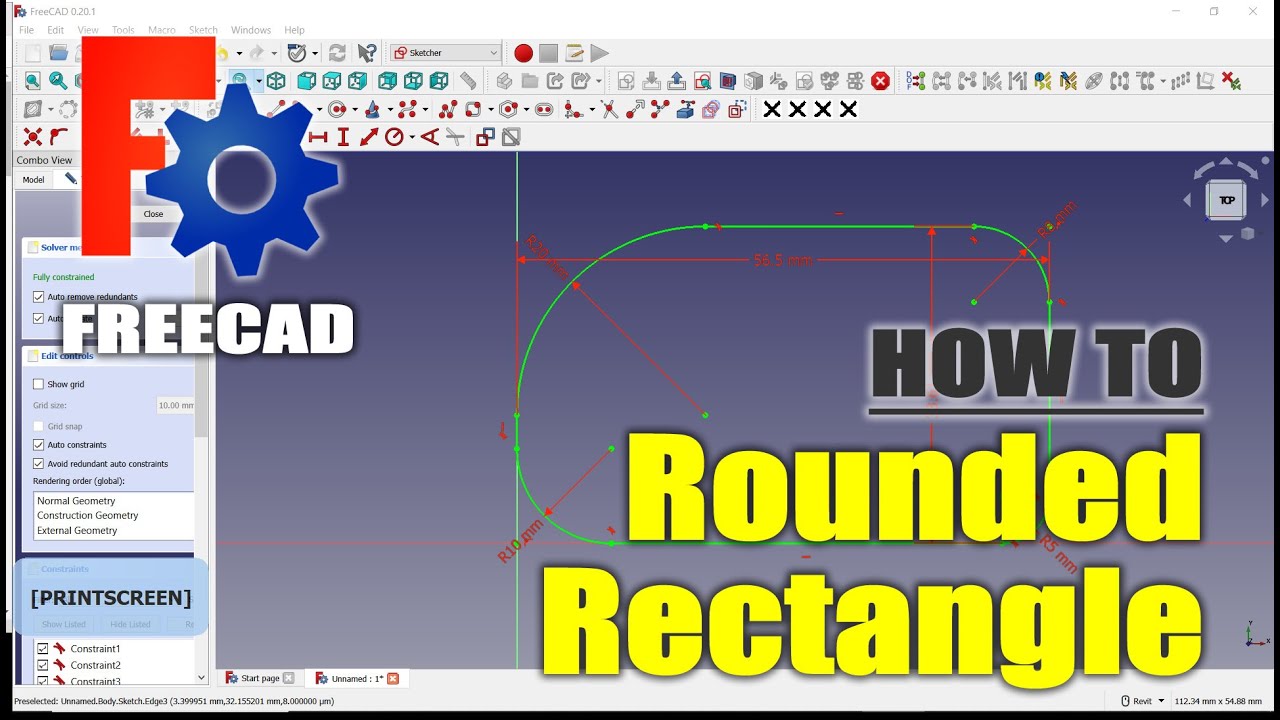
Task: Click the Close button in task panel
Action: tap(153, 214)
